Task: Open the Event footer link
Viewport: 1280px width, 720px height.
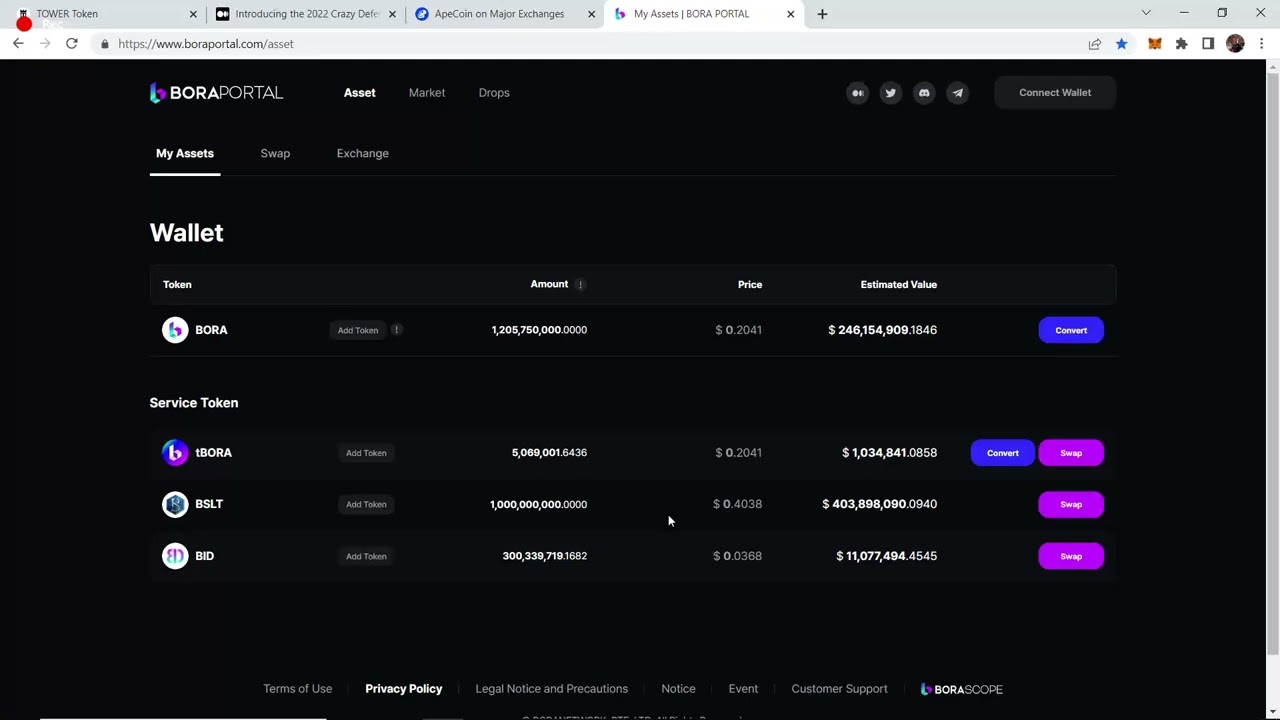Action: pos(743,689)
